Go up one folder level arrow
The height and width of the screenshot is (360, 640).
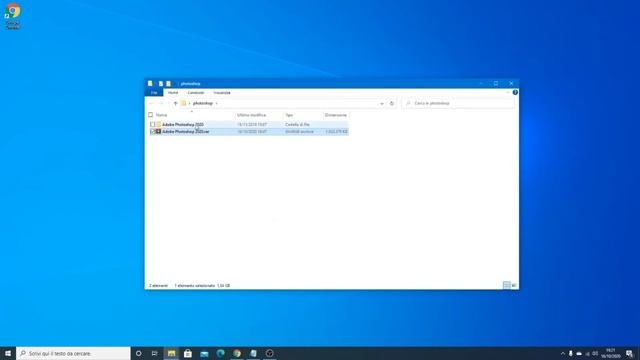coord(176,104)
